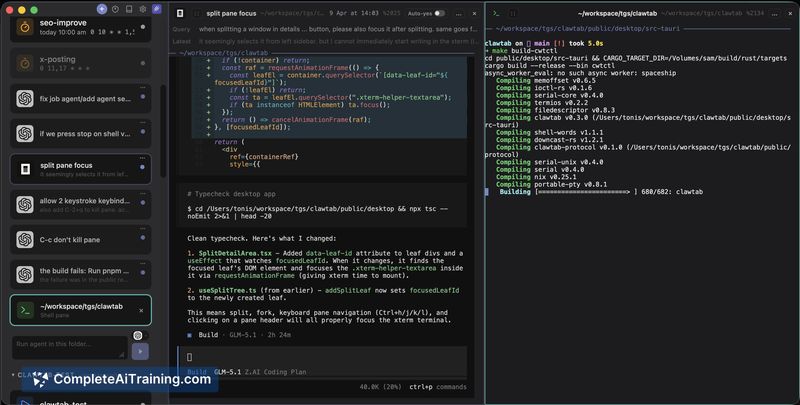Open 'allow 2 keystroke keybind...' session

(81, 204)
